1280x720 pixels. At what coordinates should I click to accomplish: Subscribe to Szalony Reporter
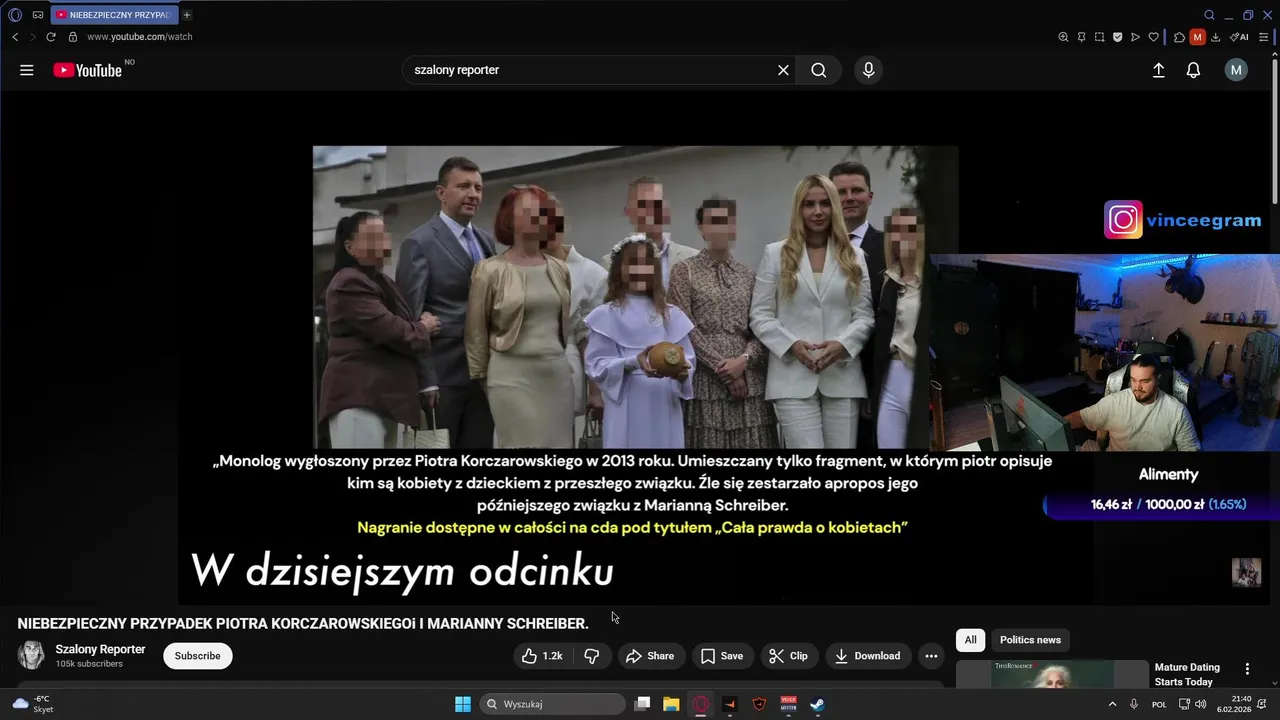click(198, 656)
